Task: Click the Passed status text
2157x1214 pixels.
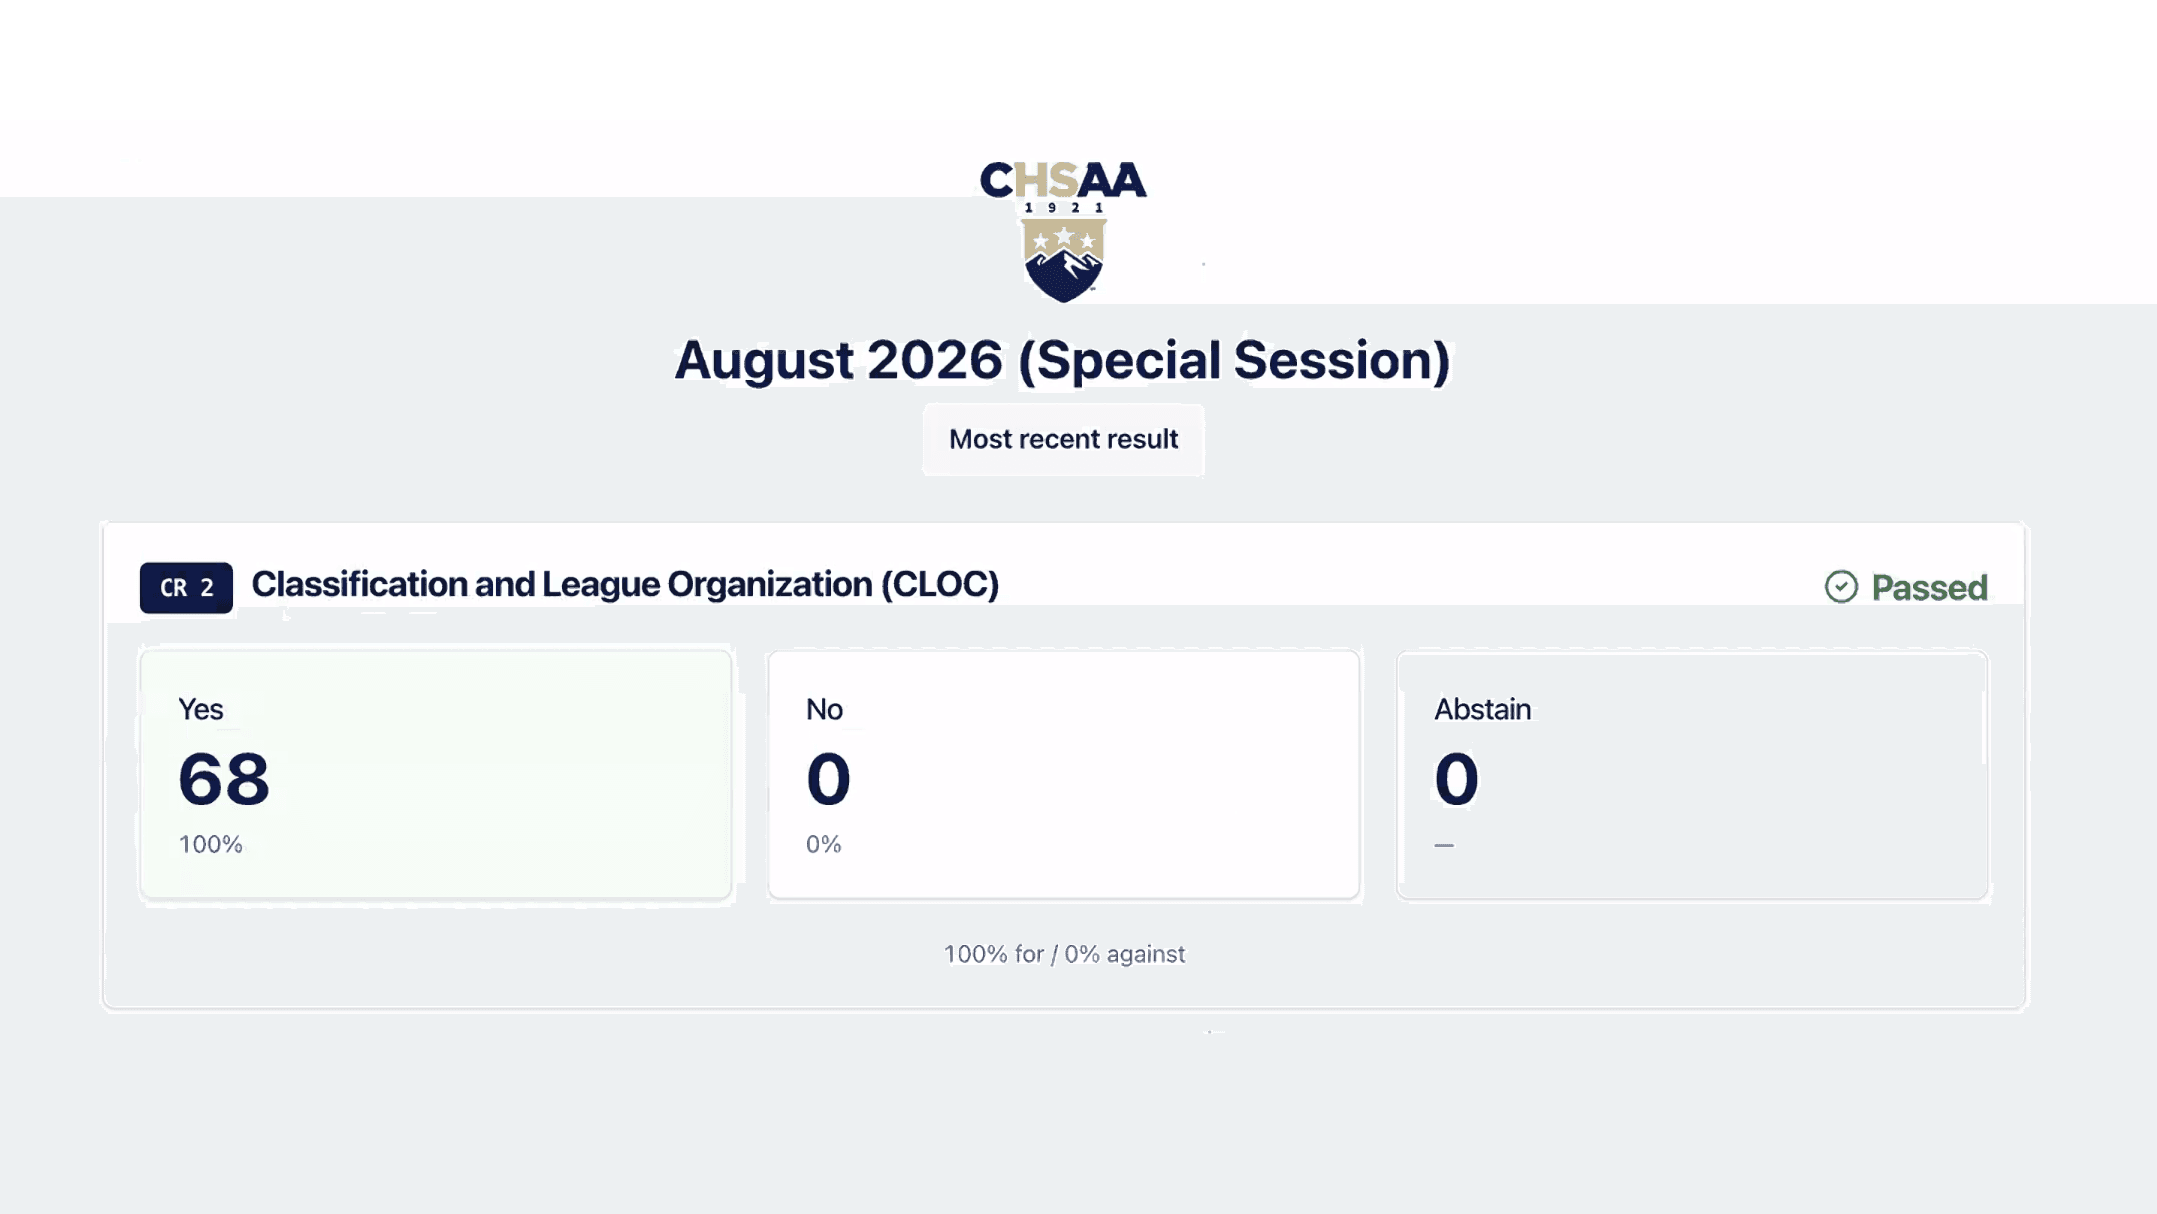Action: (x=1930, y=588)
